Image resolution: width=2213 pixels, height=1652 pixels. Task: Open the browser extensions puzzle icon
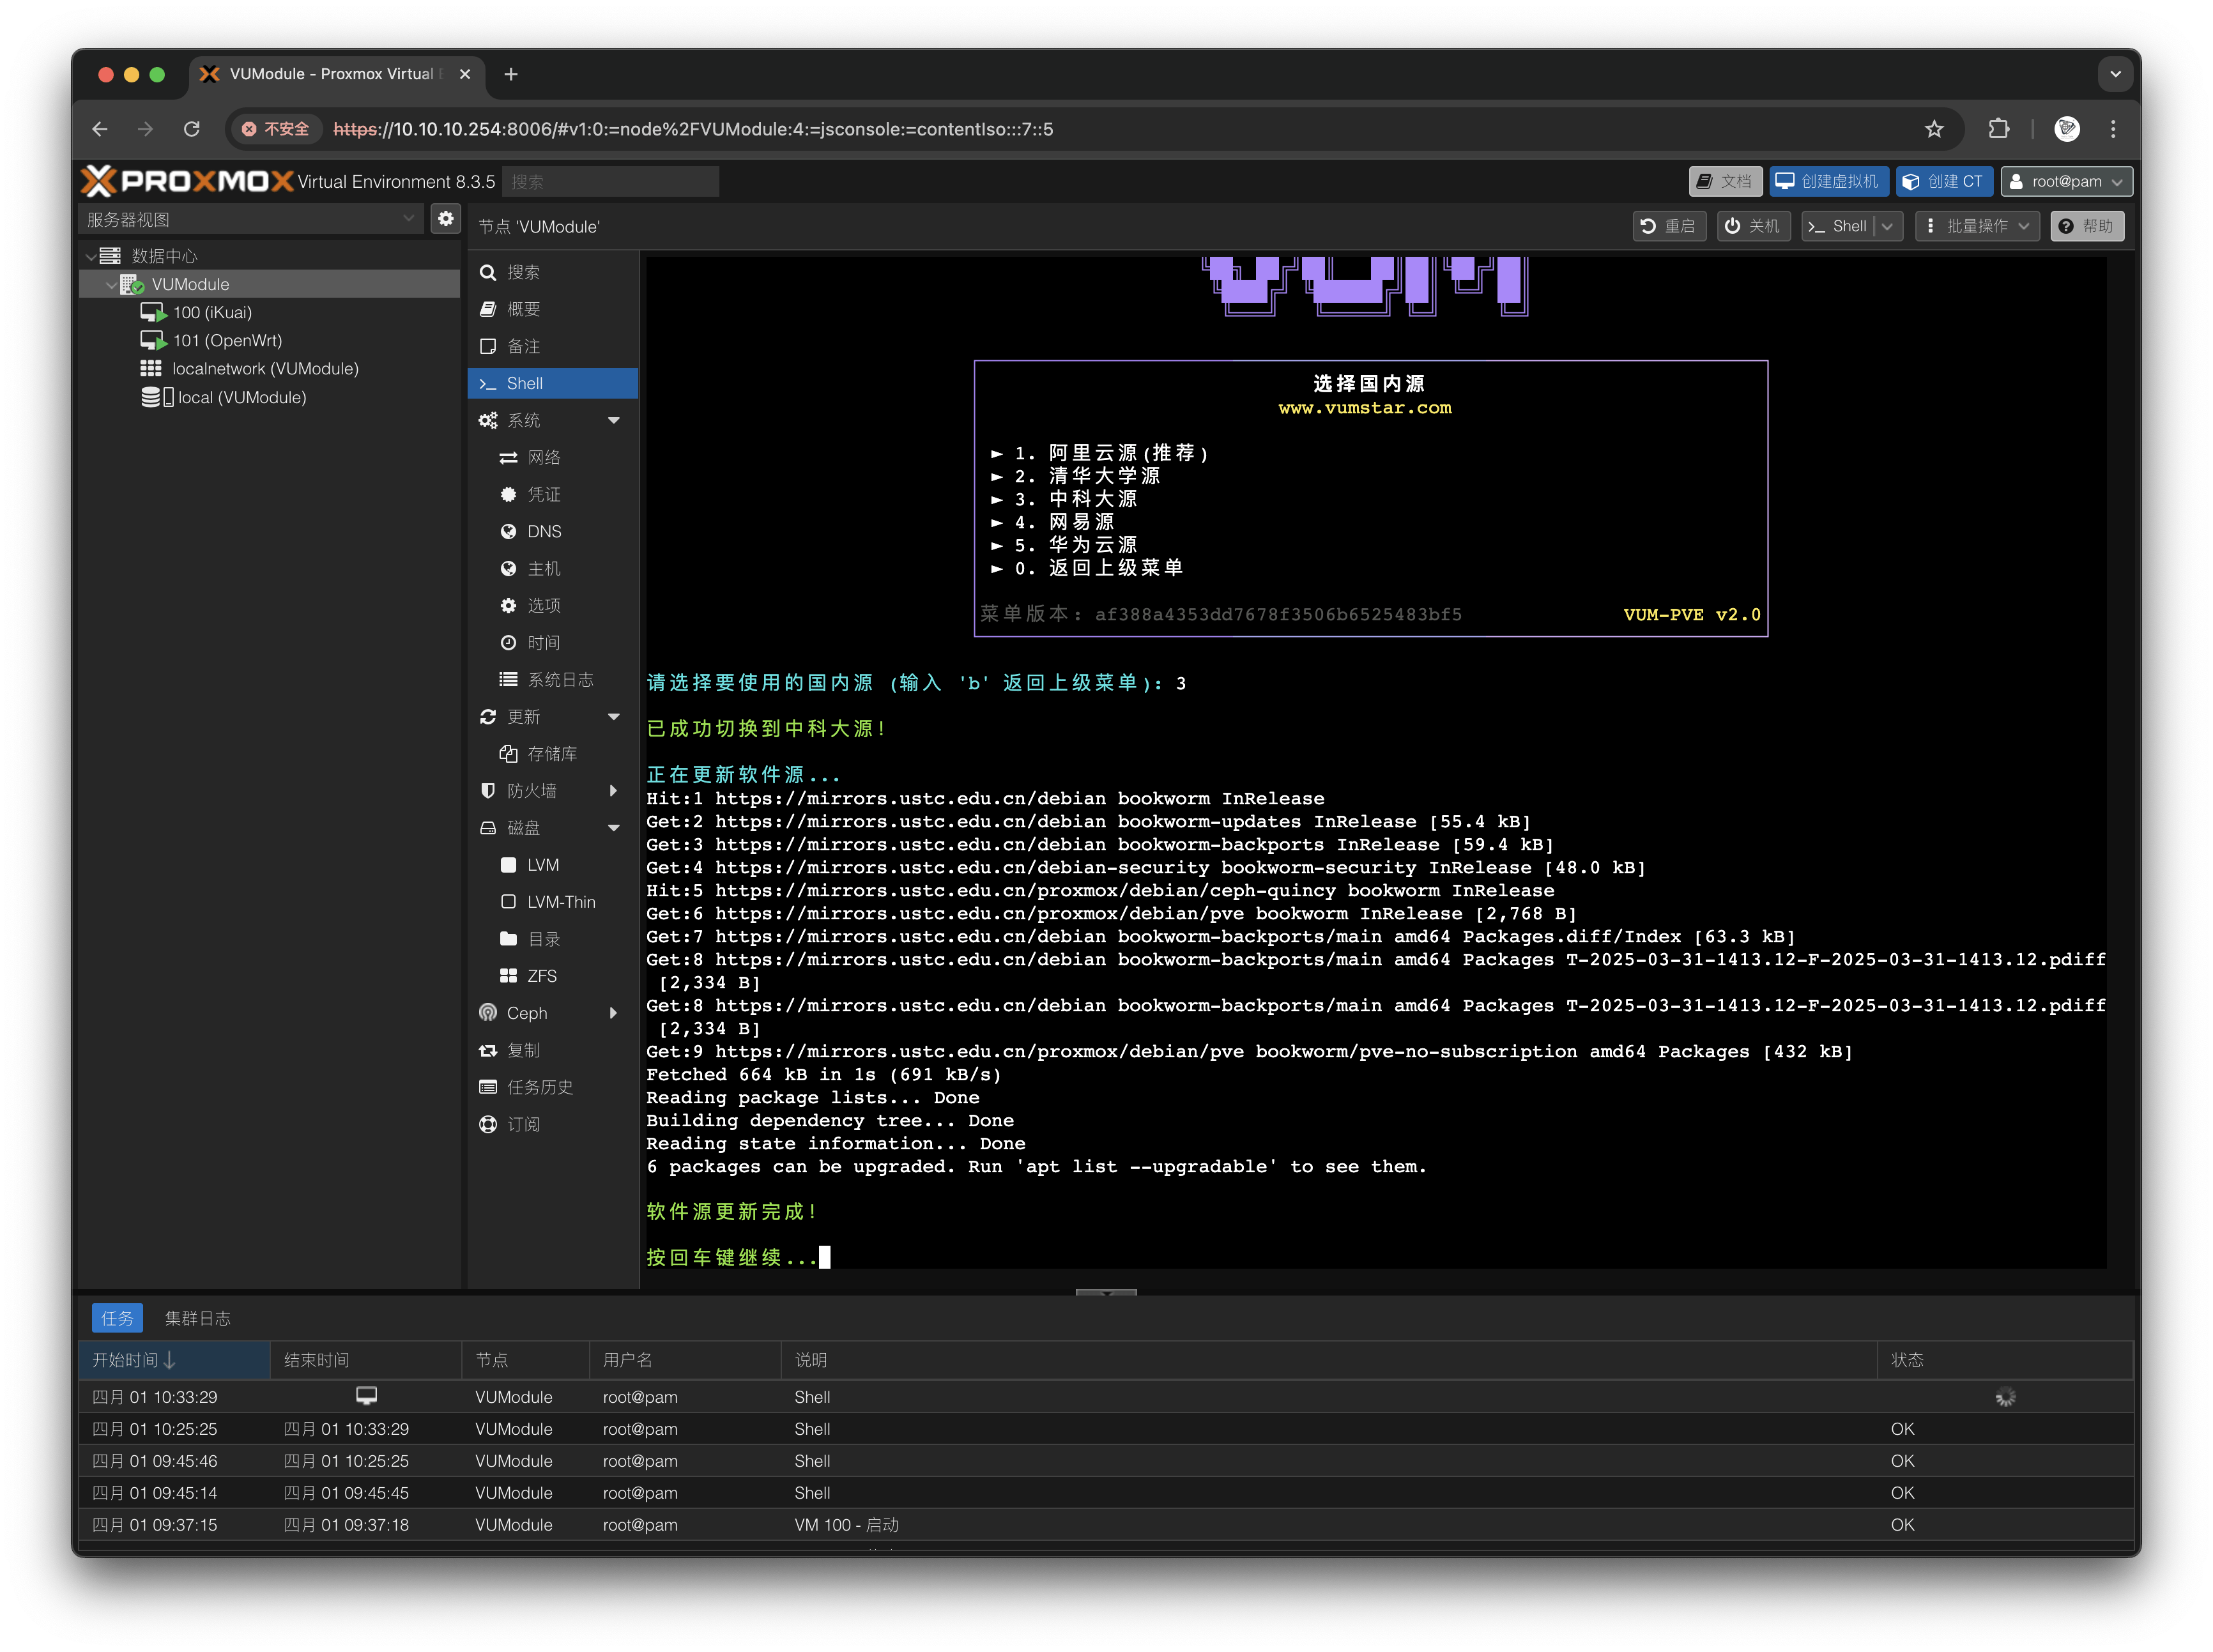point(1998,129)
